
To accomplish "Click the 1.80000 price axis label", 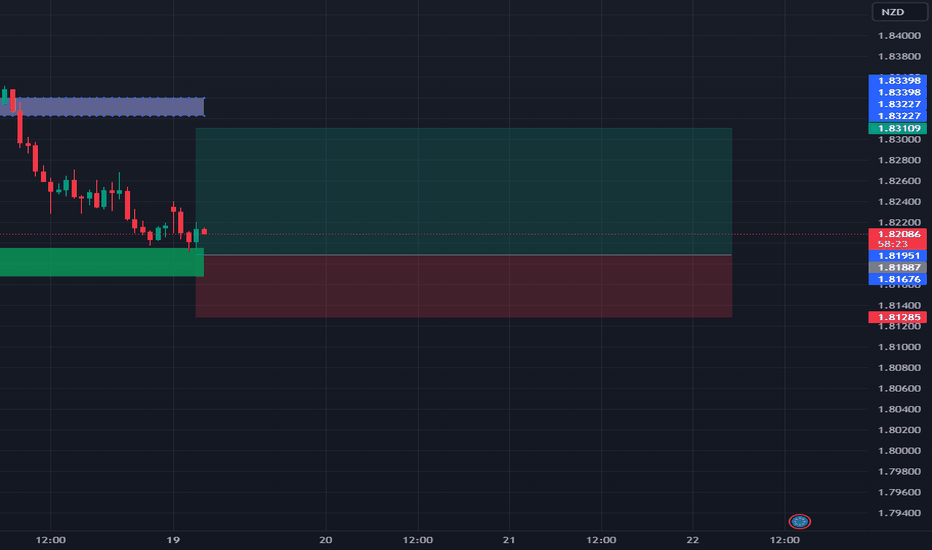I will pos(899,451).
